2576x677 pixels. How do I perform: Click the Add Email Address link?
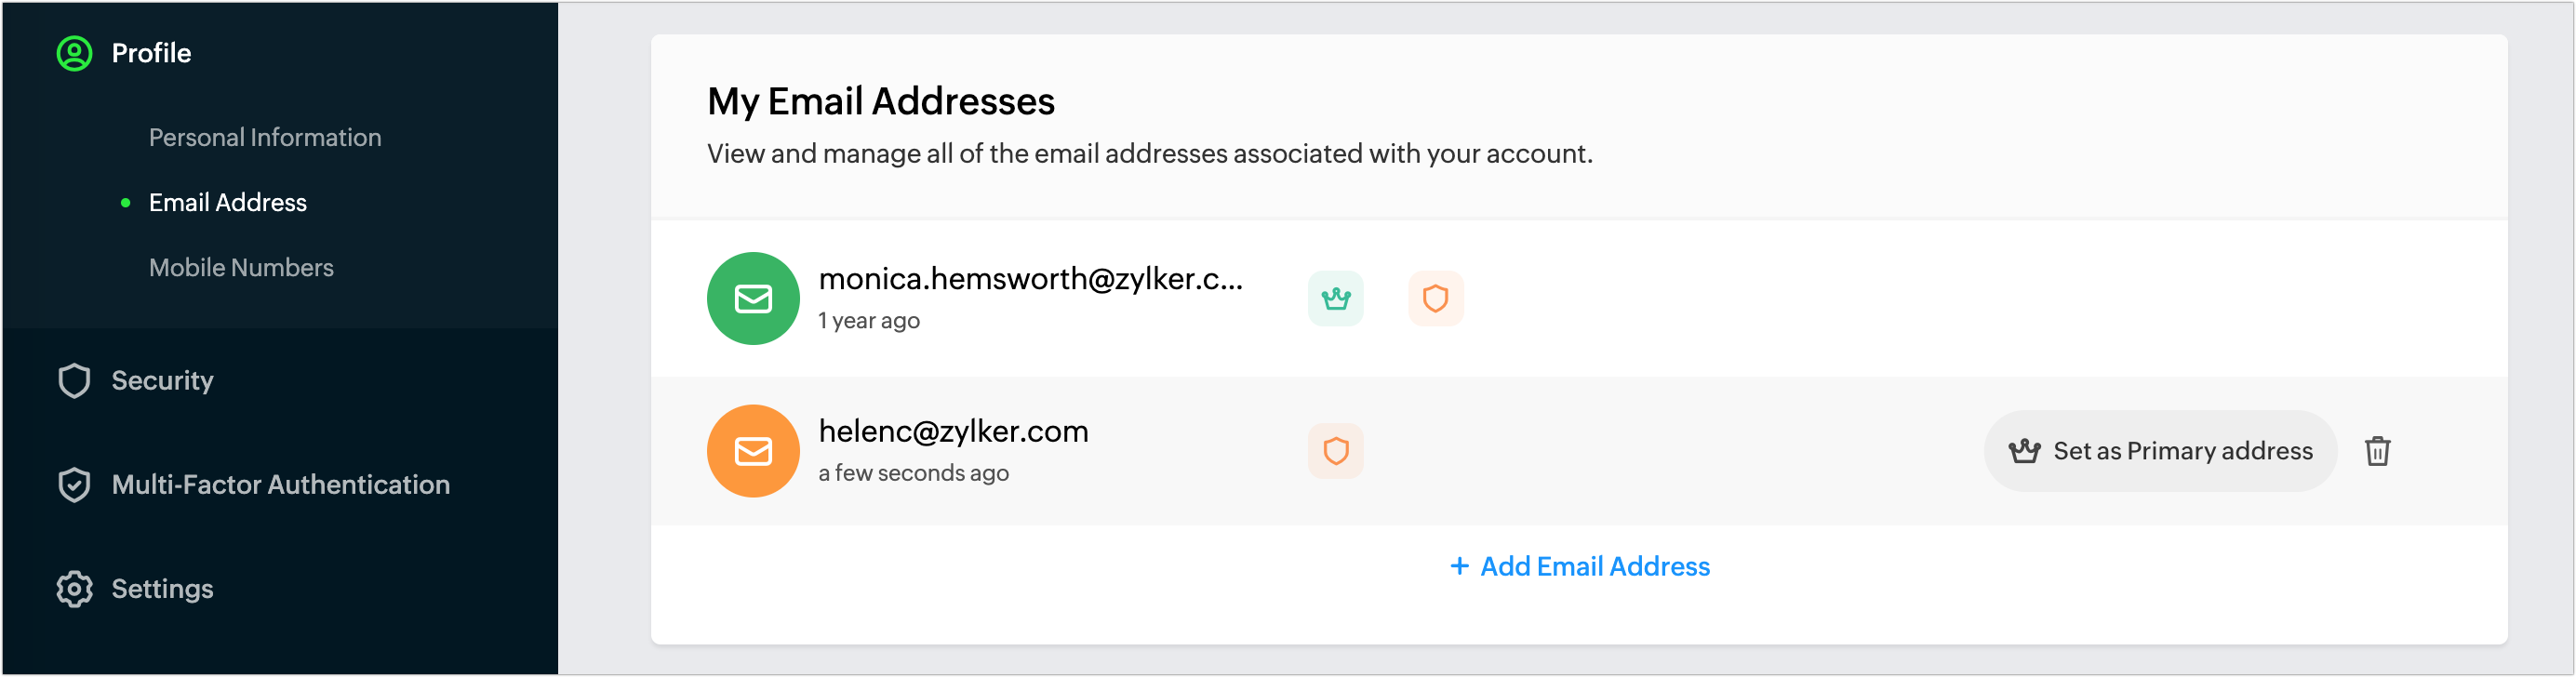pyautogui.click(x=1580, y=566)
